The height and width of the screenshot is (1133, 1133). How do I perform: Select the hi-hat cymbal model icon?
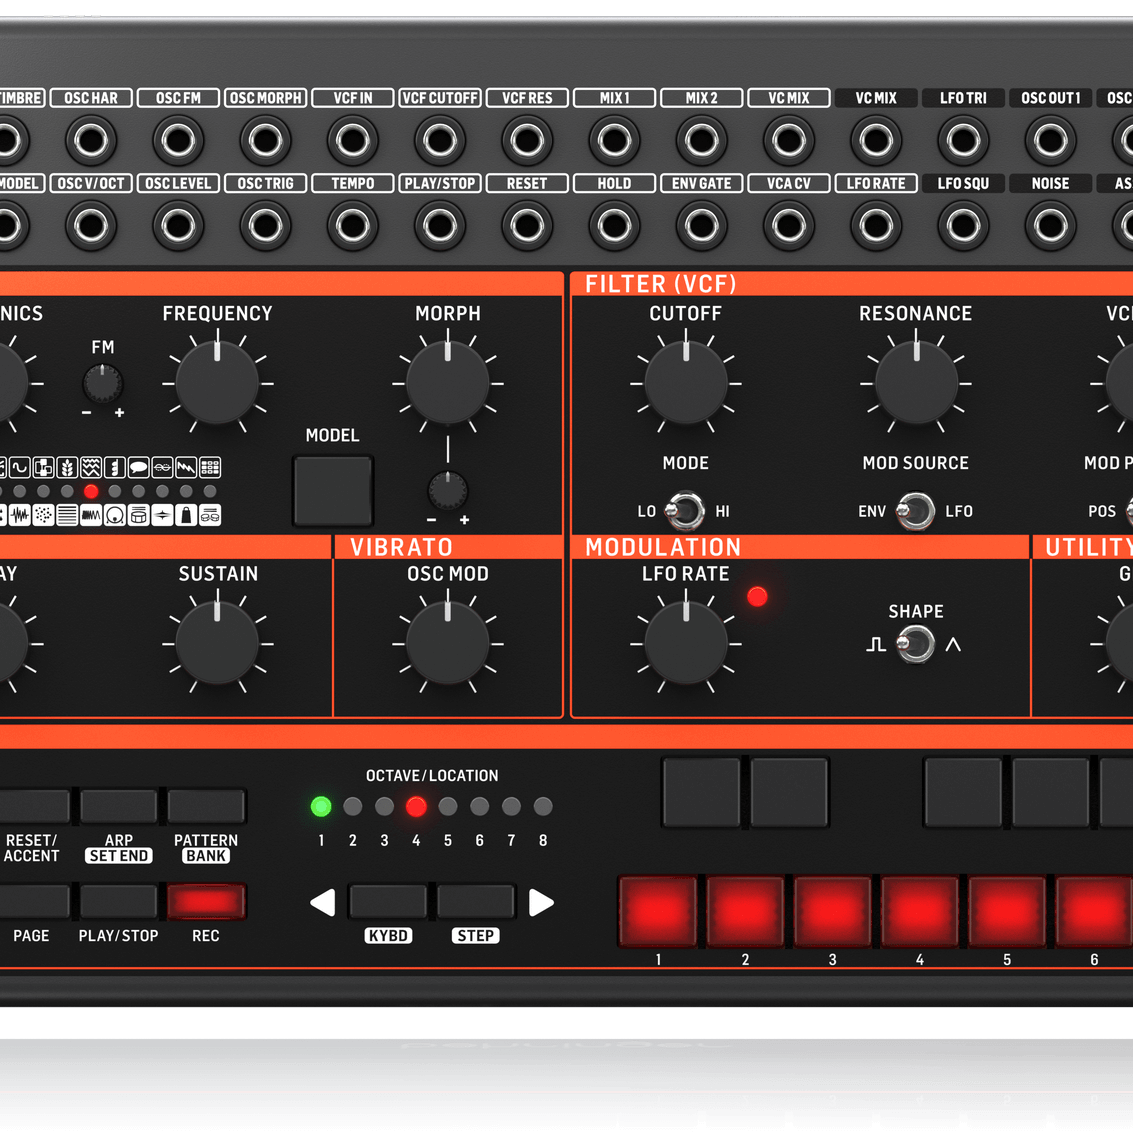(x=162, y=515)
